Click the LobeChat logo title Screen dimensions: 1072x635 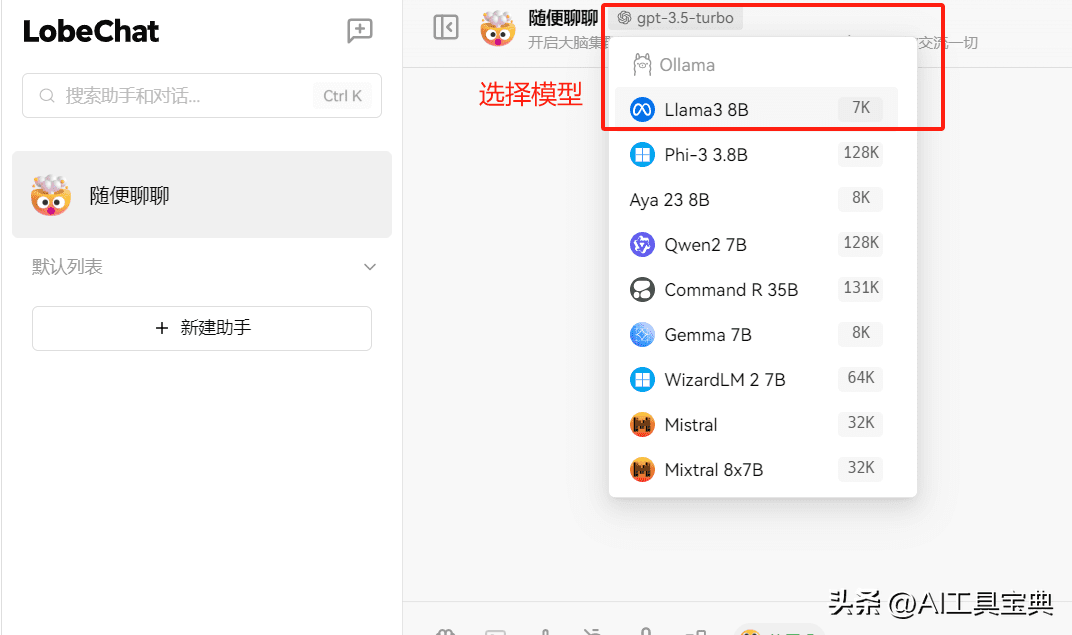(x=91, y=32)
